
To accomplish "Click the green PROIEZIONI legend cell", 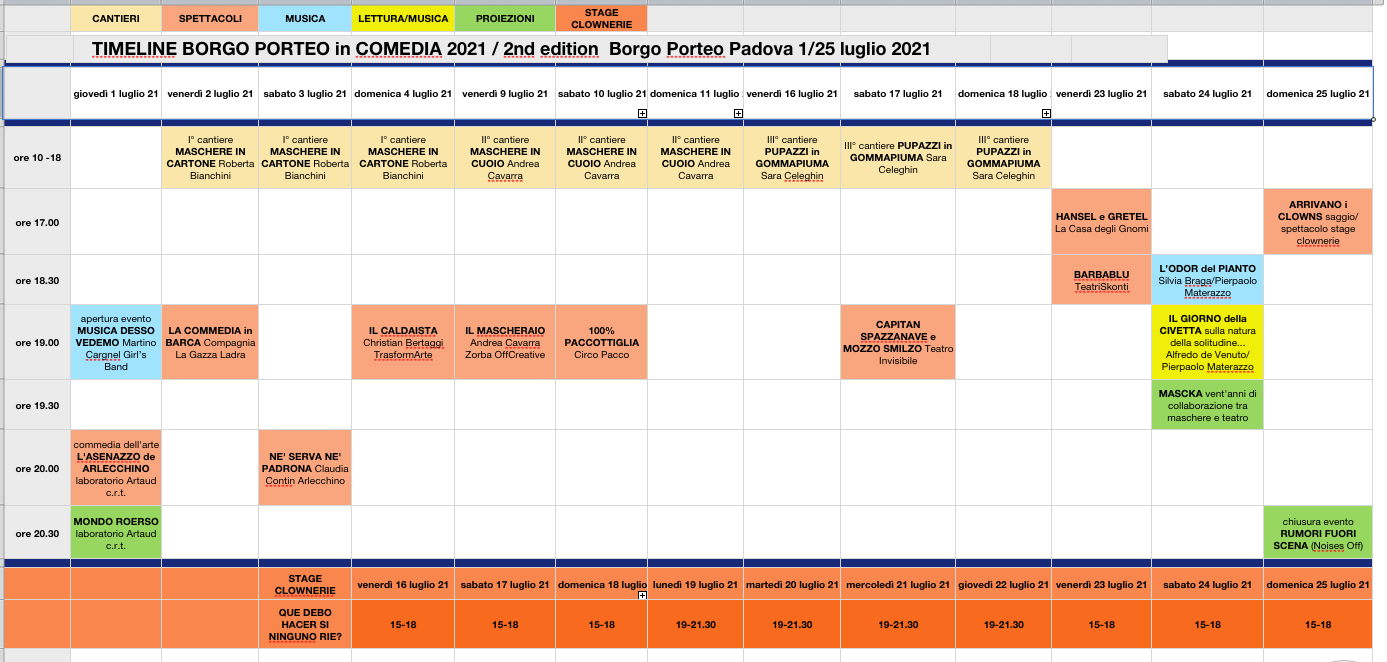I will 505,18.
